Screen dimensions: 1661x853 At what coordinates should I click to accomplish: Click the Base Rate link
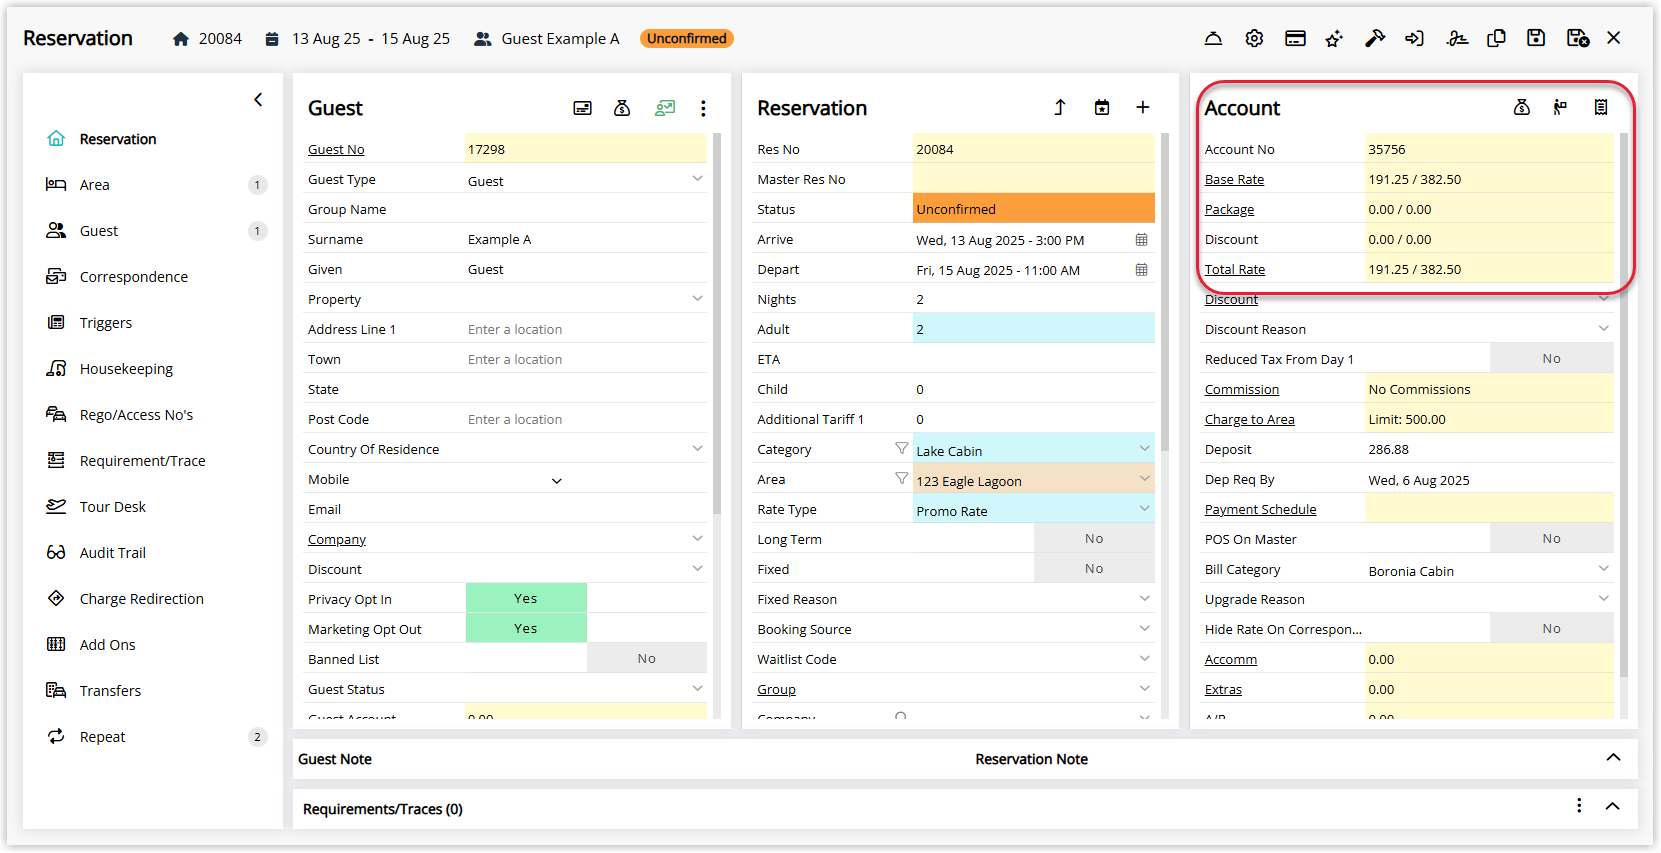pos(1234,180)
